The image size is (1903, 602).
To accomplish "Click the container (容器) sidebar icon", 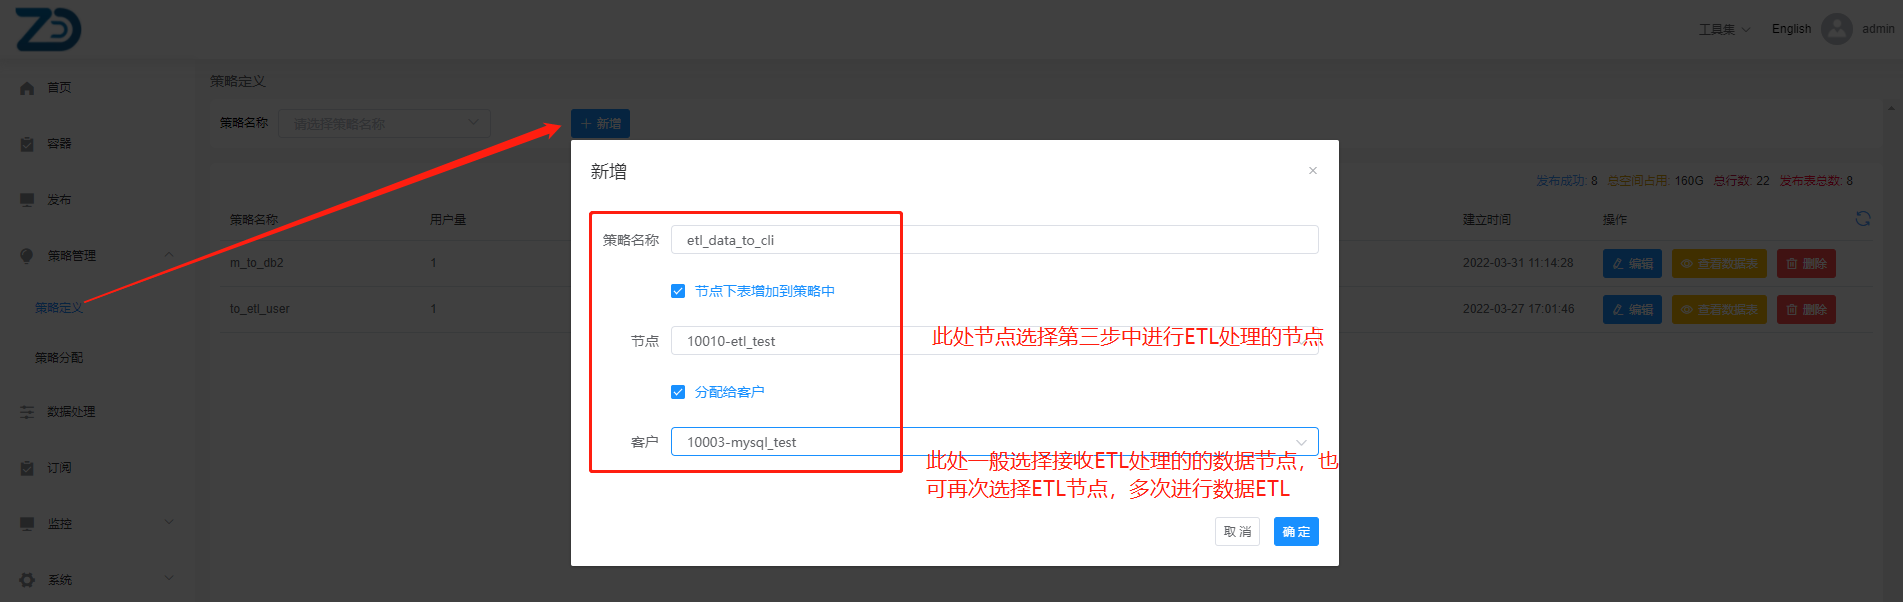I will tap(27, 144).
